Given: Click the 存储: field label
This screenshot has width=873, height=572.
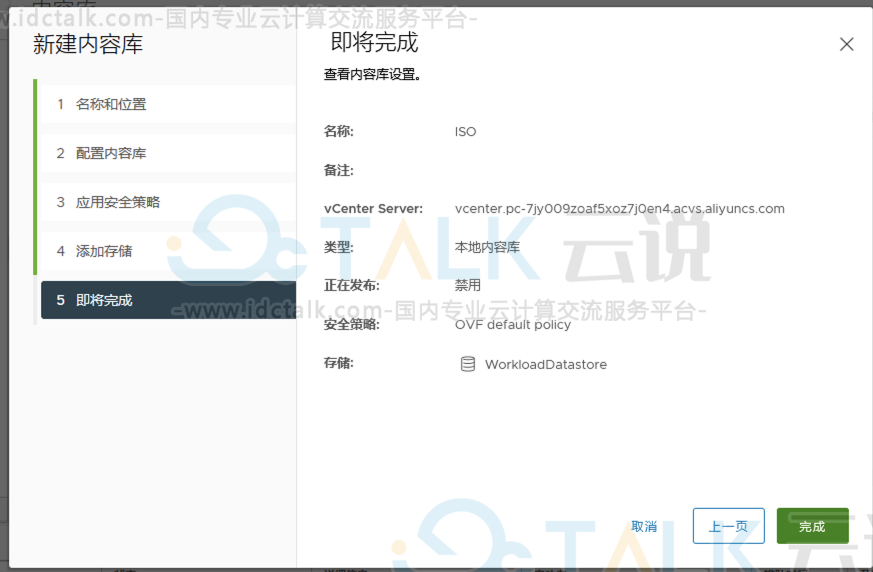Looking at the screenshot, I should tap(339, 363).
